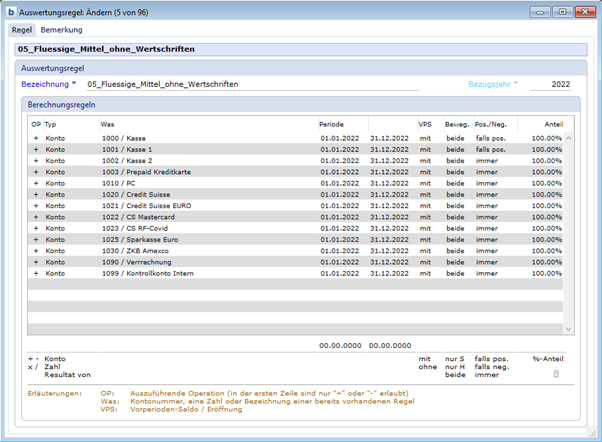
Task: Click the 1003 / Prepaid Kreditkarte row
Action: pyautogui.click(x=145, y=172)
